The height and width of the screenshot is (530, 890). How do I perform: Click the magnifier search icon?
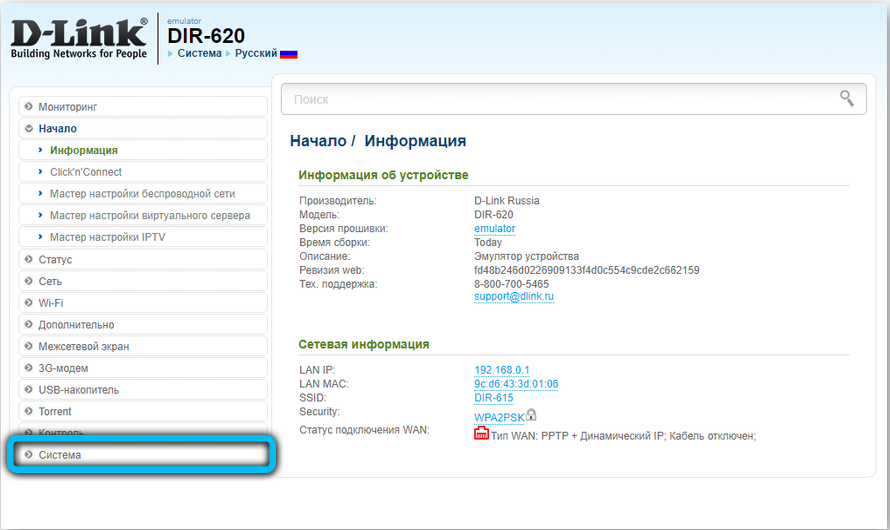[x=846, y=98]
